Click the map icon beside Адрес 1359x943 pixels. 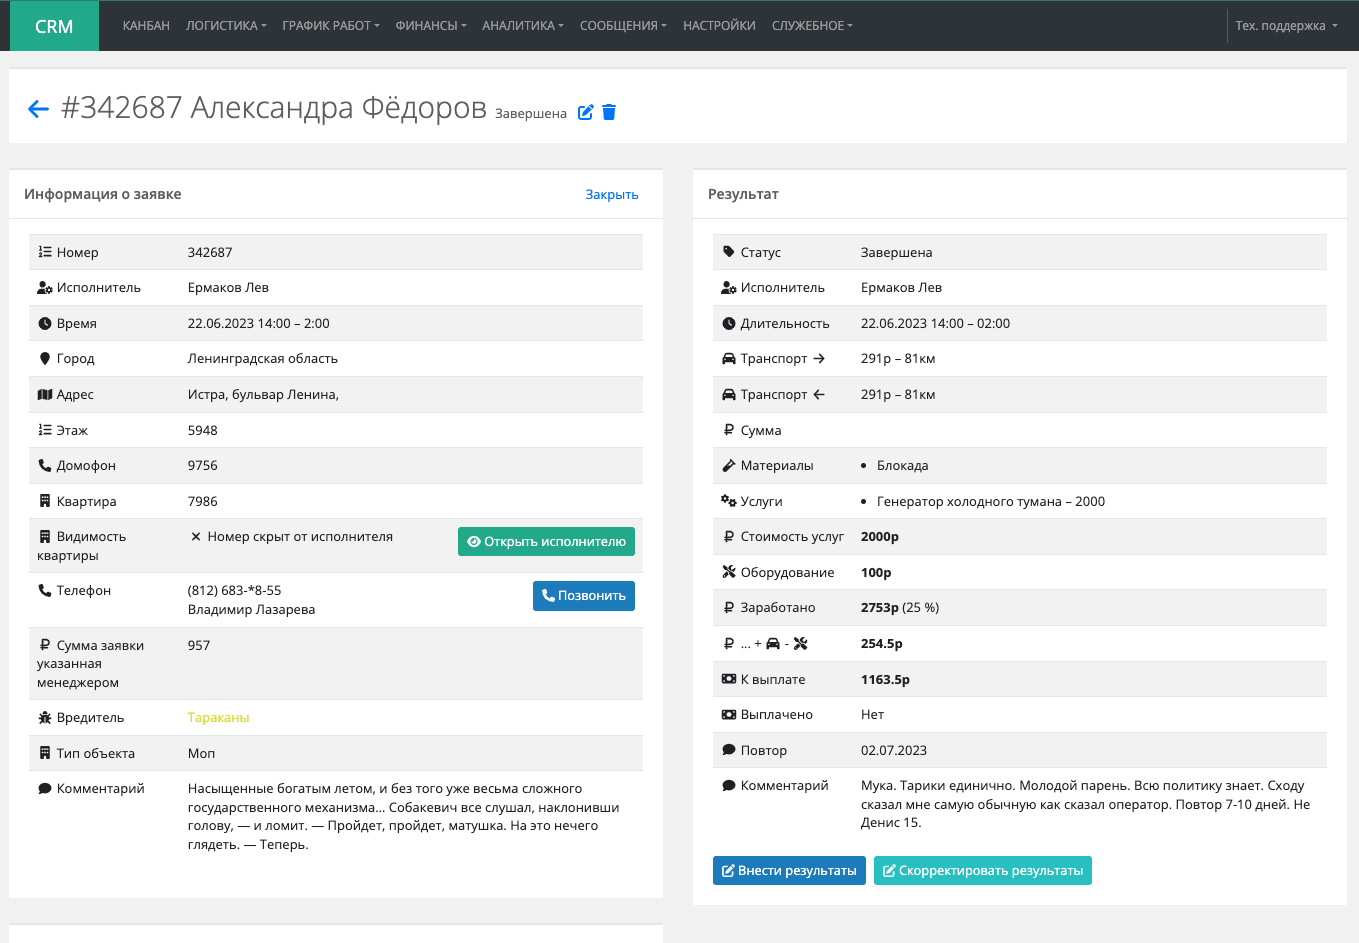(44, 394)
